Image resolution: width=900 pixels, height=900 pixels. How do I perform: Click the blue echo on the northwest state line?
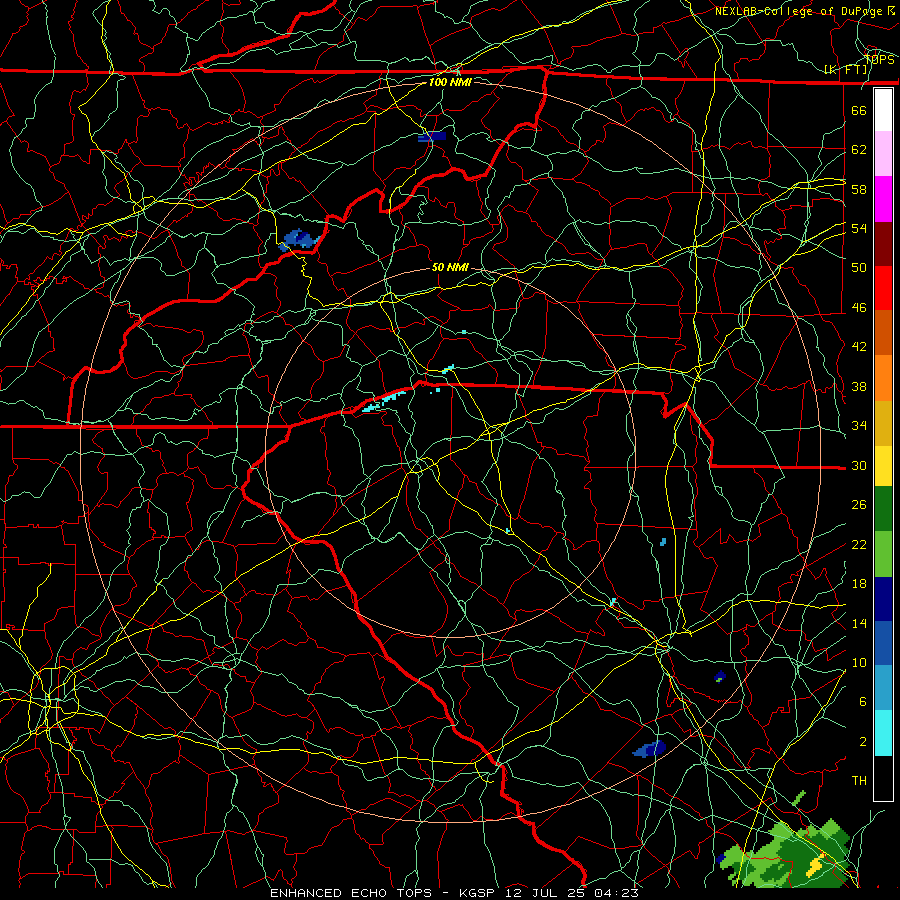[299, 239]
